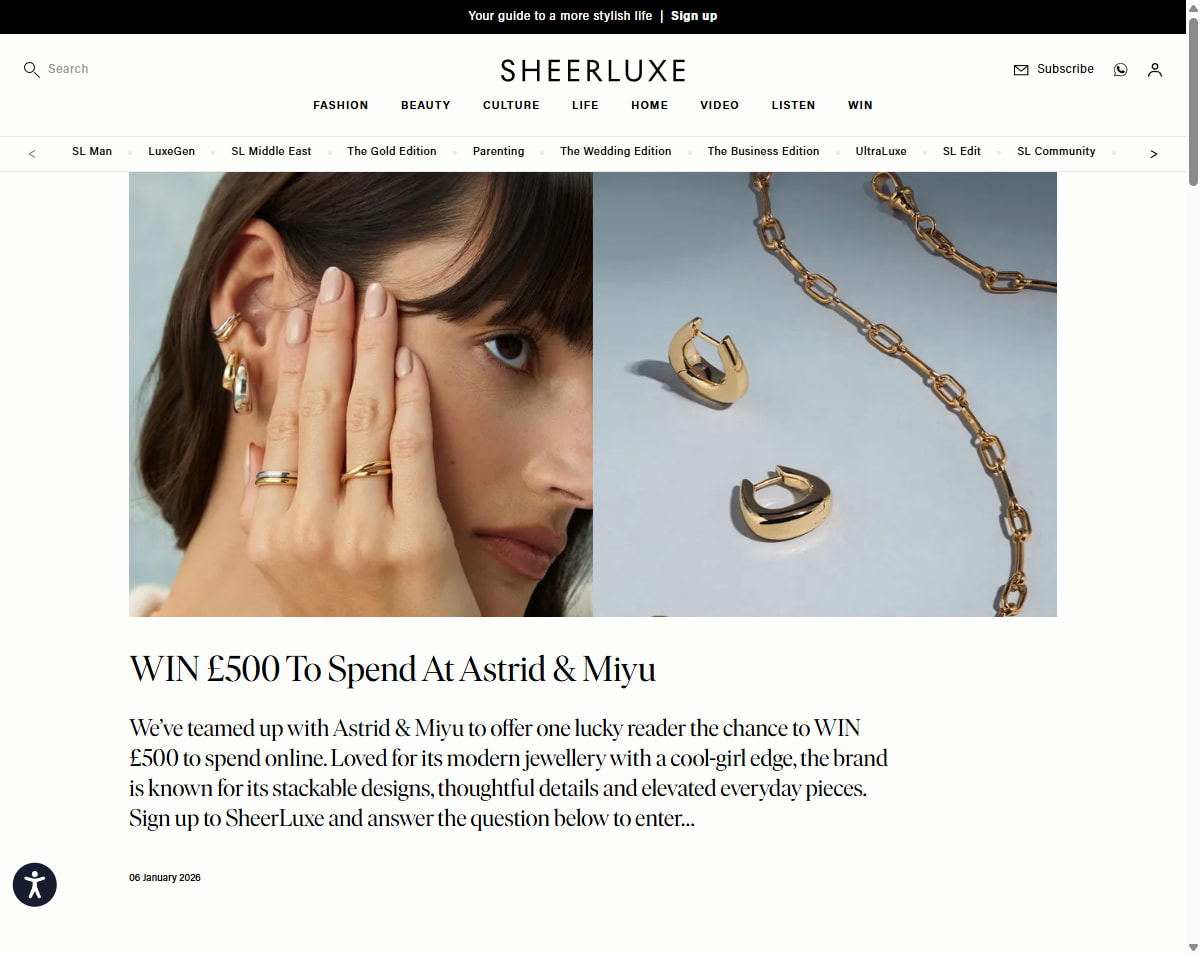Open The Wedding Edition tab
The height and width of the screenshot is (955, 1201).
pos(616,151)
